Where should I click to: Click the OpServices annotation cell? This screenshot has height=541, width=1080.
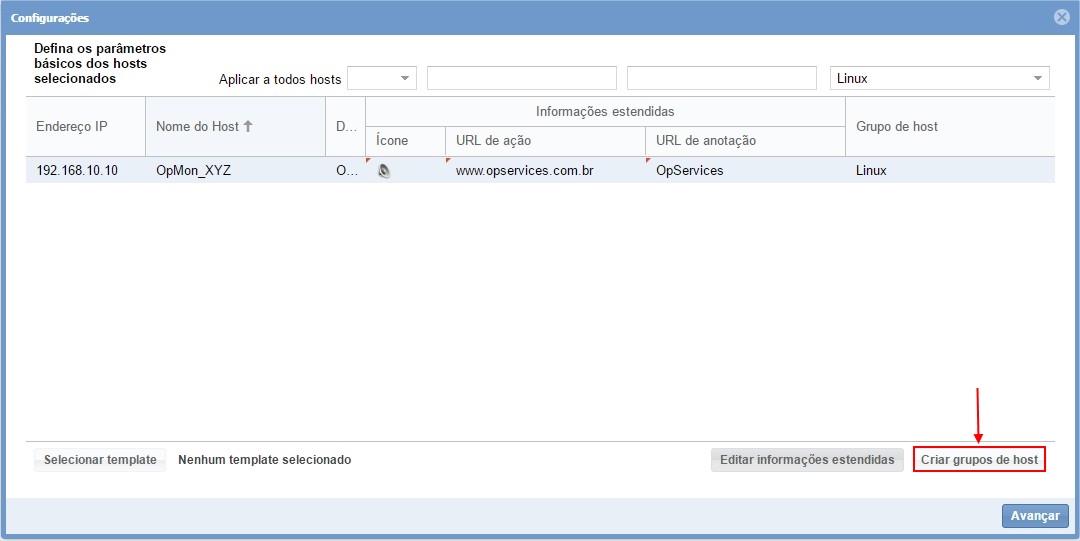[x=689, y=171]
